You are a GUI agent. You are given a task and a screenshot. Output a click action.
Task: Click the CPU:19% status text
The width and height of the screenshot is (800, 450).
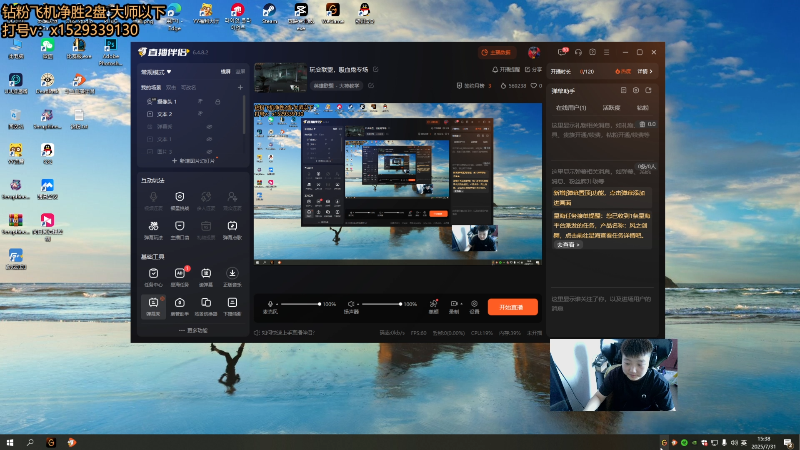tap(482, 333)
